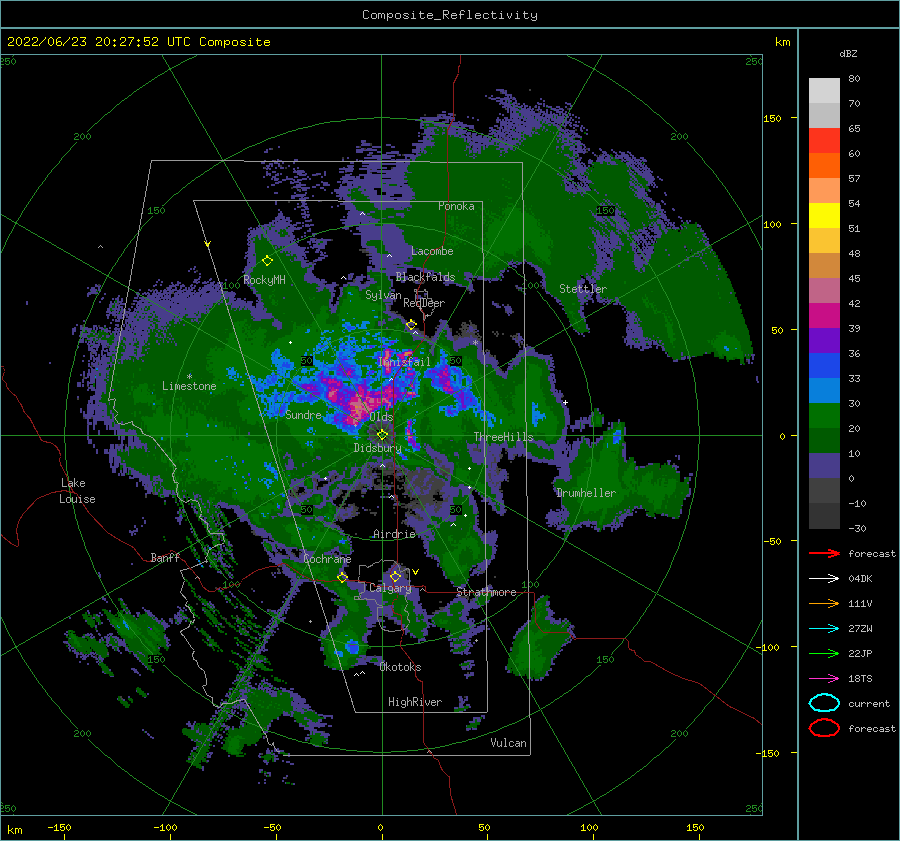Pick the bright green swatch in dBZ scale
The height and width of the screenshot is (841, 900).
click(x=824, y=416)
